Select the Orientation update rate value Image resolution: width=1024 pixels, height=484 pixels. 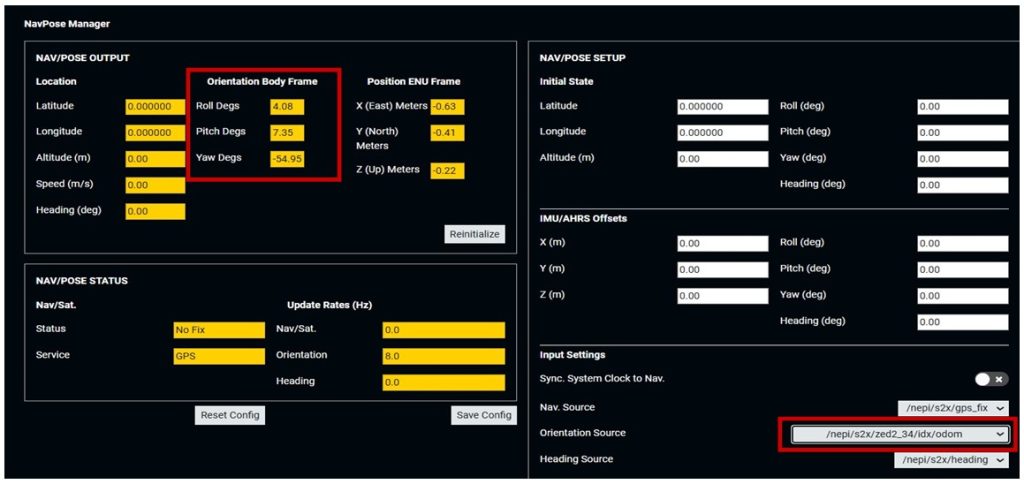point(443,356)
